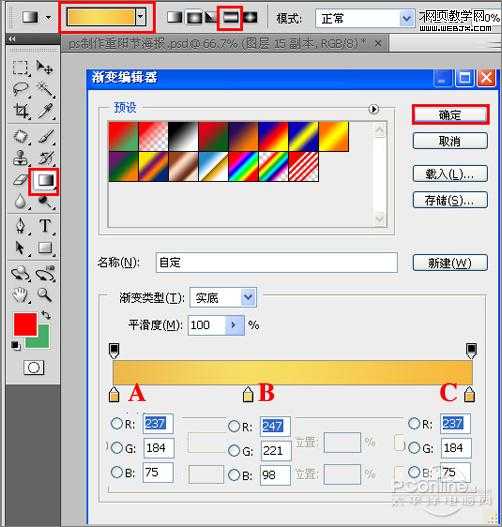502x527 pixels.
Task: Click the 载入(L) load button
Action: [450, 173]
